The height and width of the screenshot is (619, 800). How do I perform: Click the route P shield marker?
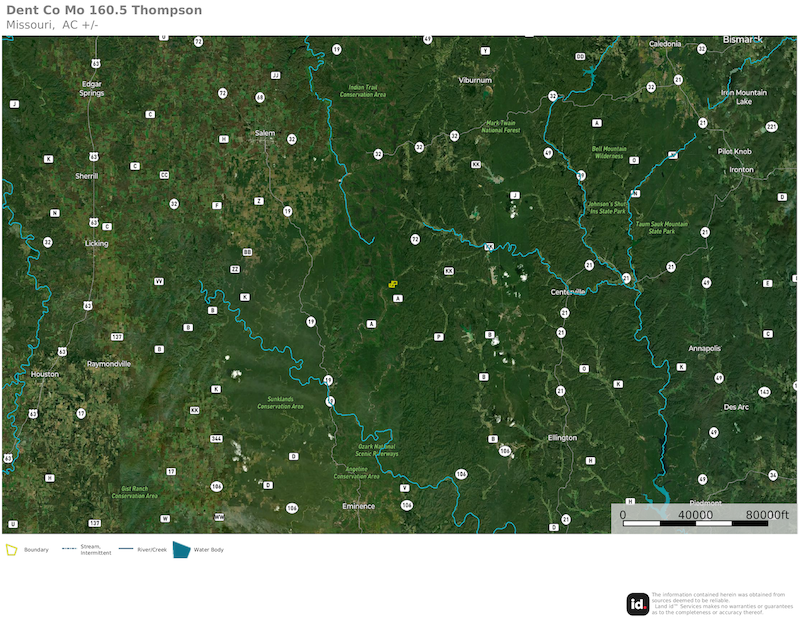pos(438,337)
